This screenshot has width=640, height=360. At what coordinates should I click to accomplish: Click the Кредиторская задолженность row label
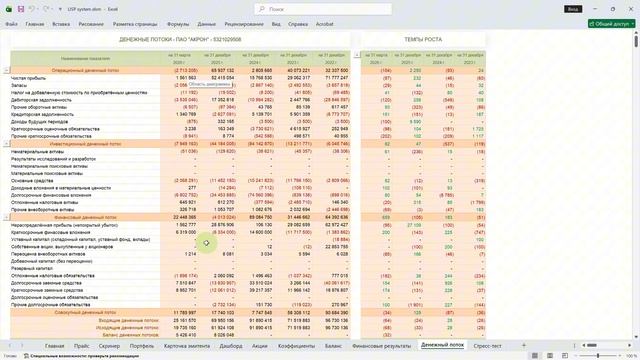[42, 114]
